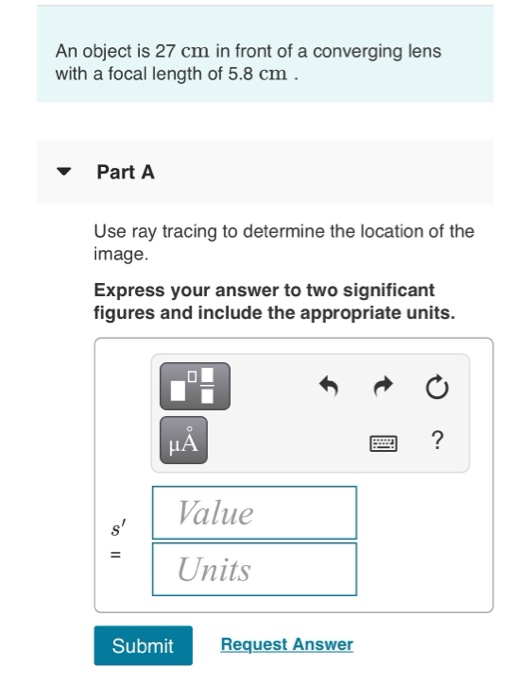Open the µÅ symbols palette
Viewport: 531px width, 700px height.
click(x=184, y=440)
